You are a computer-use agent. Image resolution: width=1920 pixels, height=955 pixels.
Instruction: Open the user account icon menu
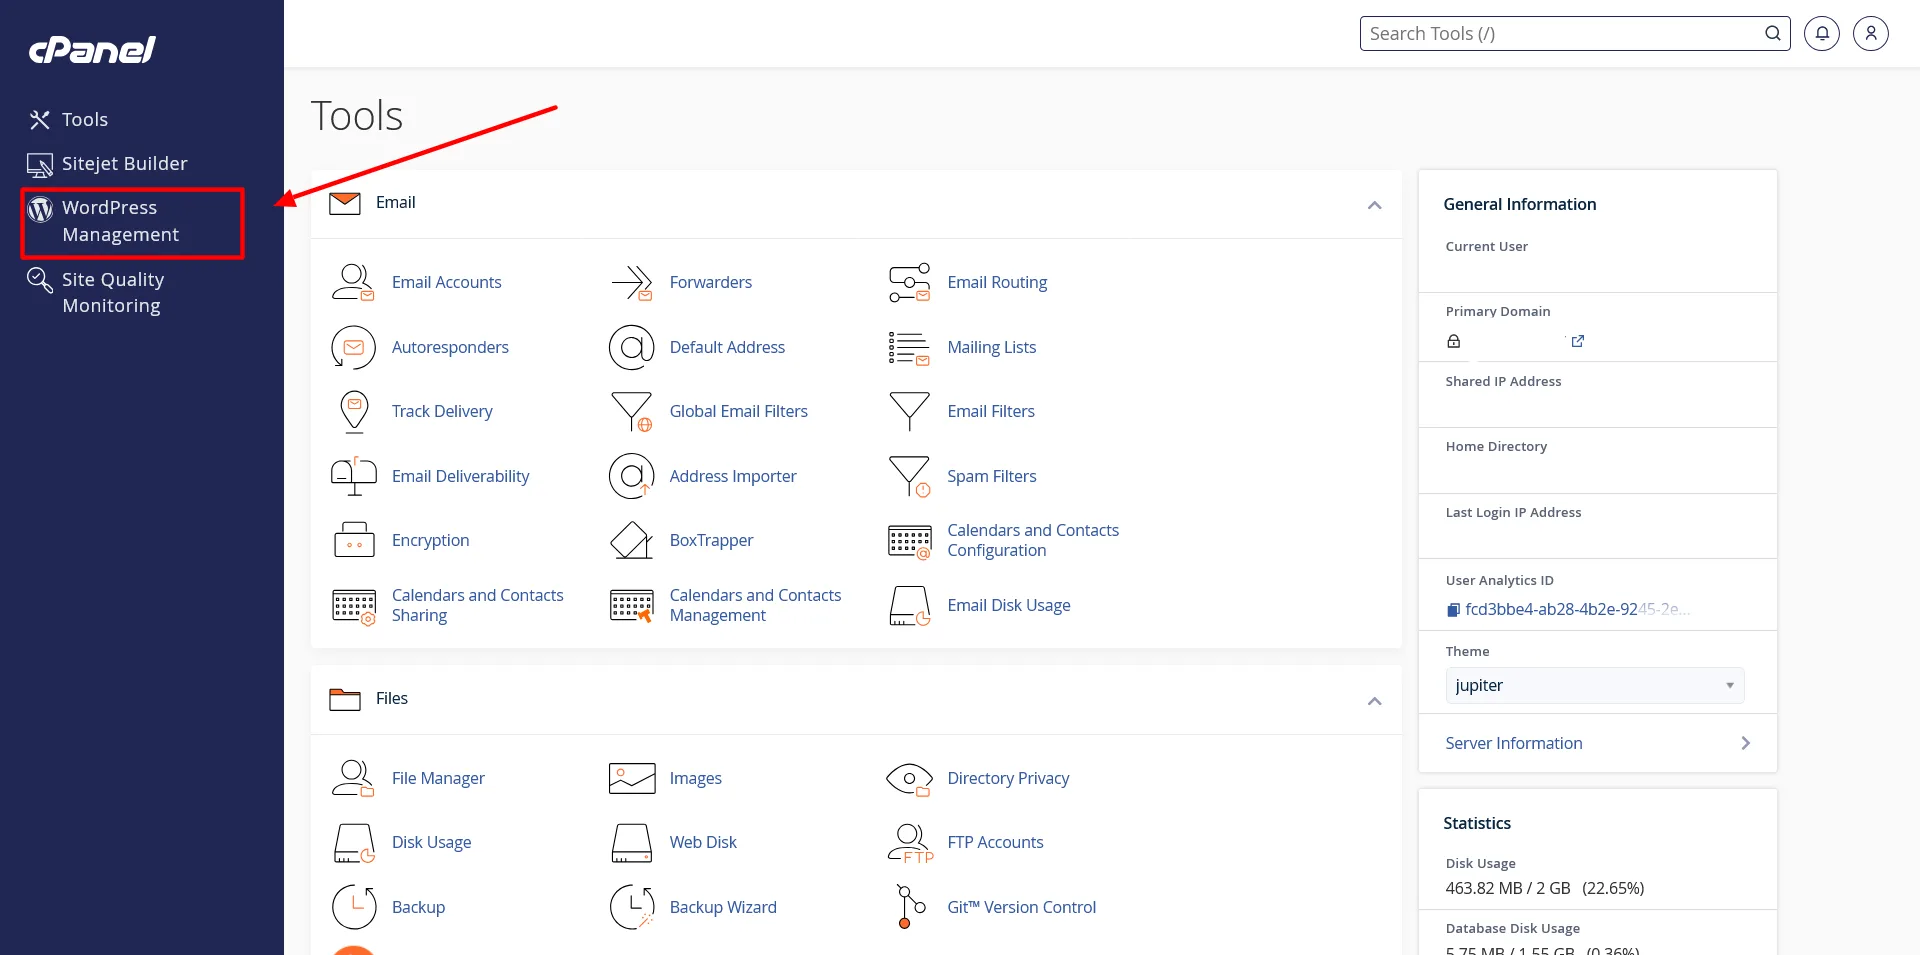[1870, 33]
